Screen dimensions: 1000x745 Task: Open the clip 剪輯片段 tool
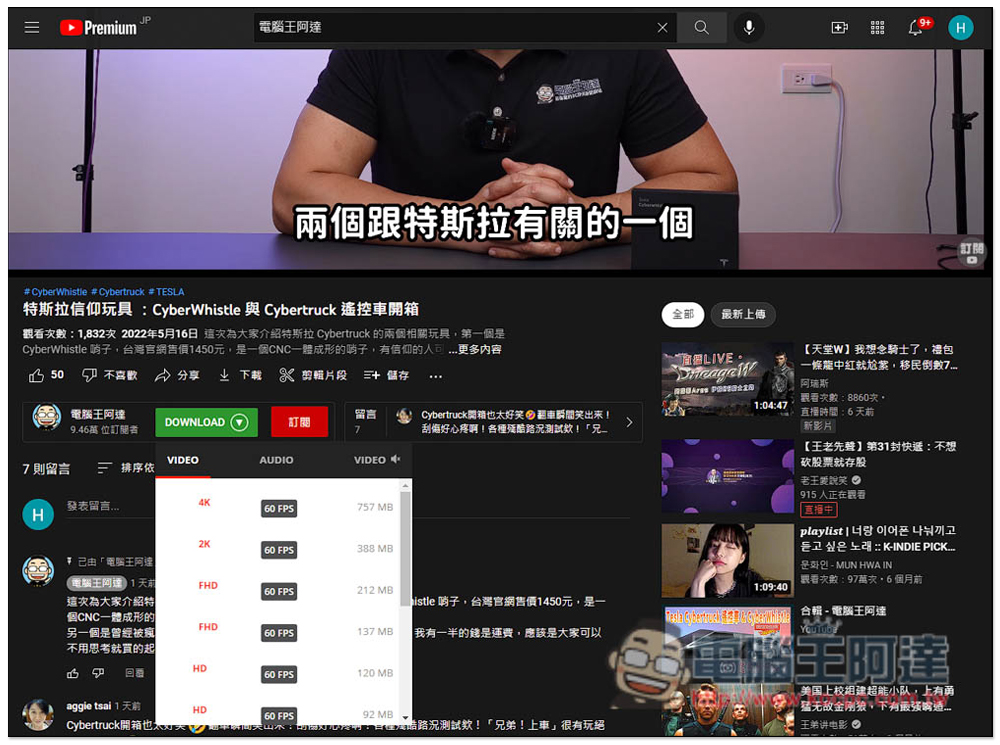pyautogui.click(x=312, y=375)
